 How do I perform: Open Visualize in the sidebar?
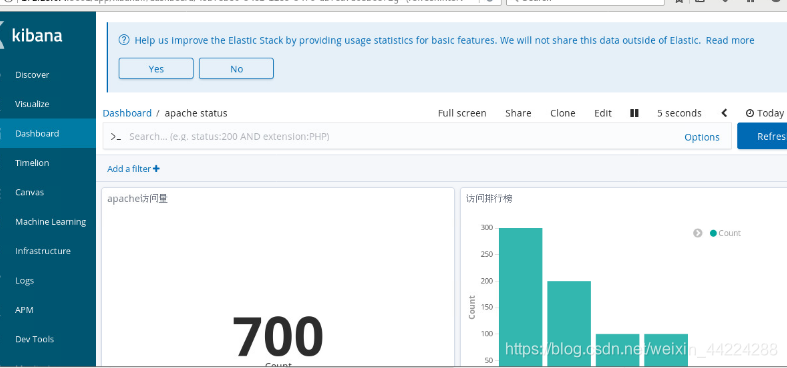click(x=32, y=104)
